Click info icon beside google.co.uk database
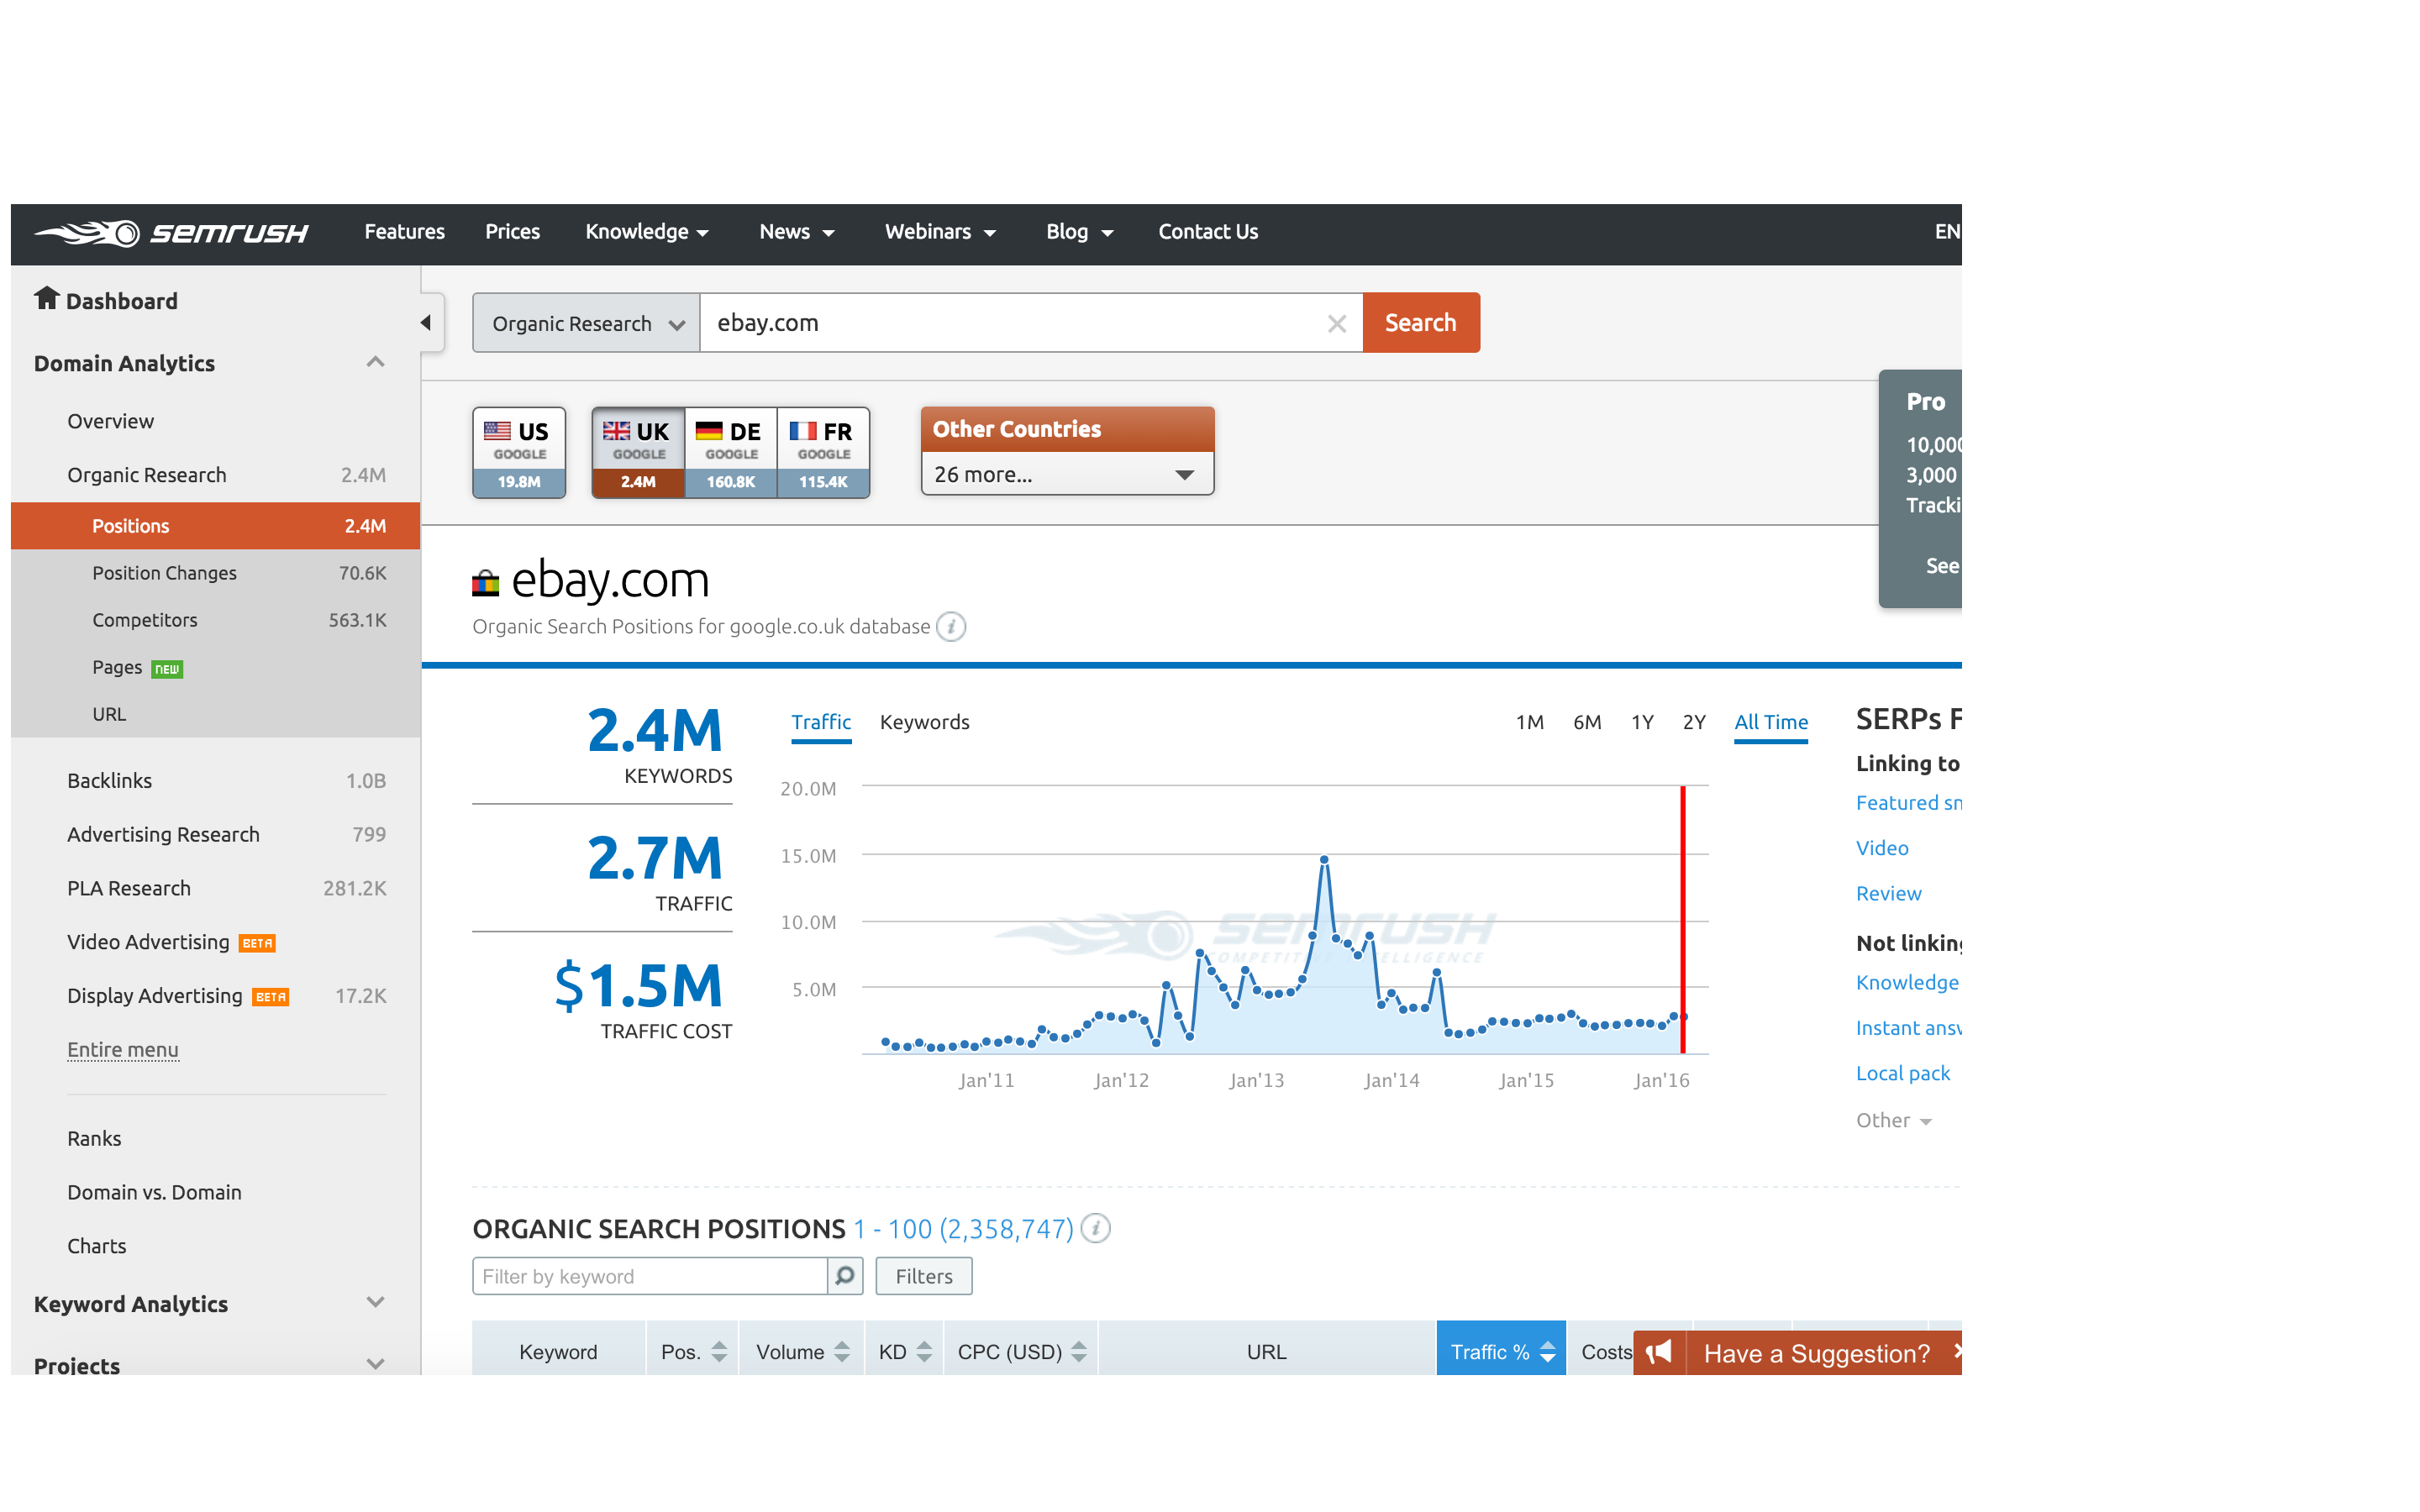The image size is (2420, 1512). pos(951,627)
